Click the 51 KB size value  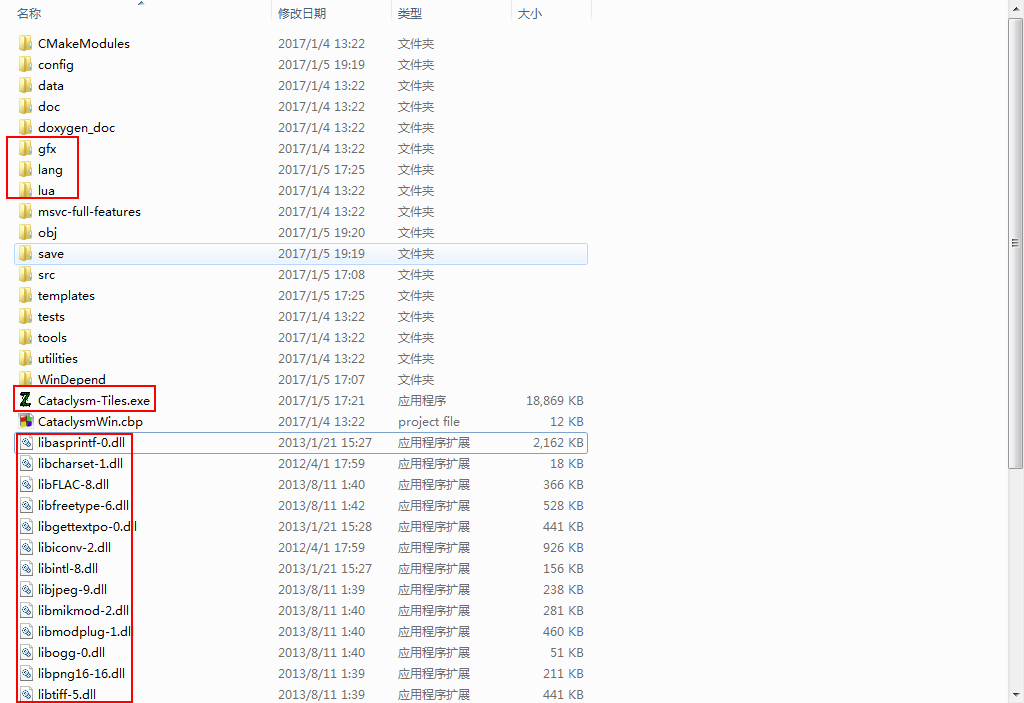tap(566, 652)
